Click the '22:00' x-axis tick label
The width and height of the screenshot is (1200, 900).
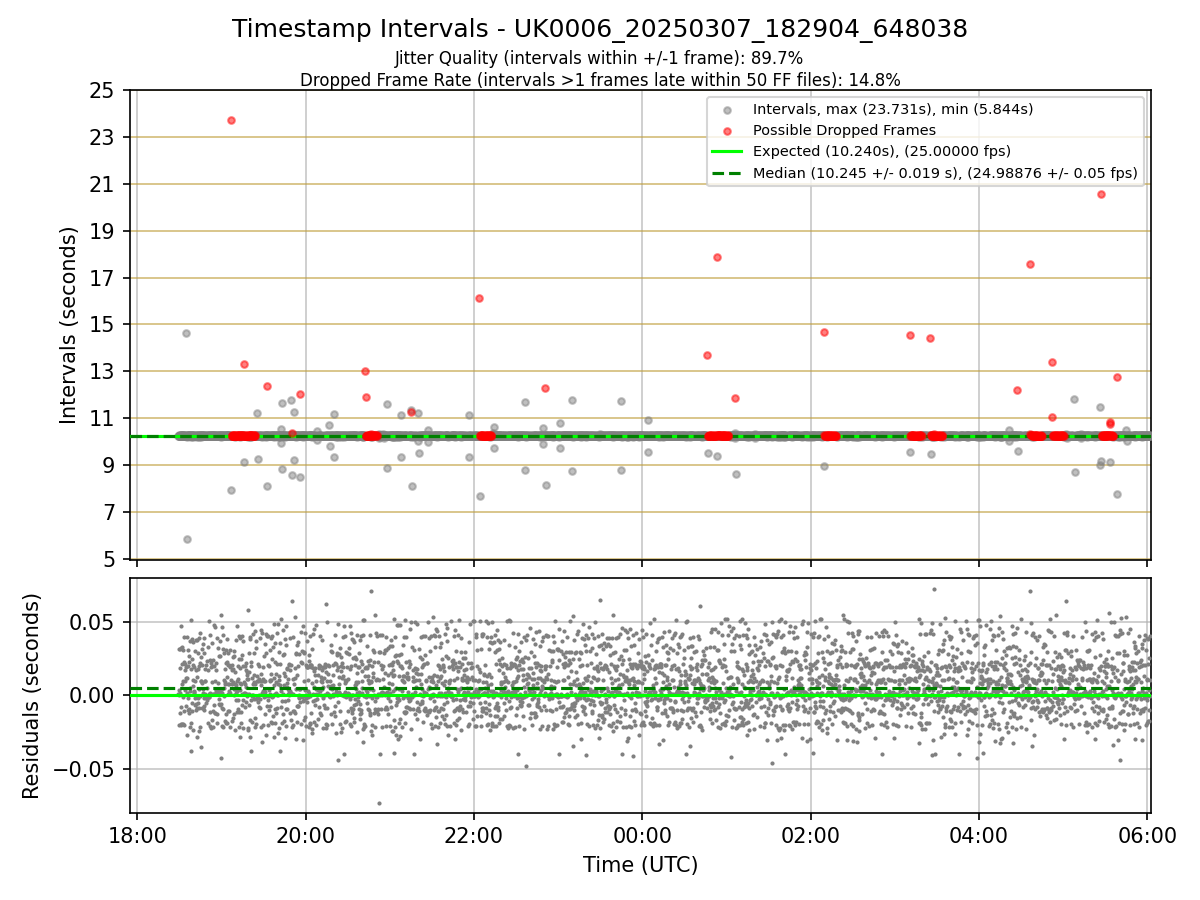pyautogui.click(x=474, y=835)
